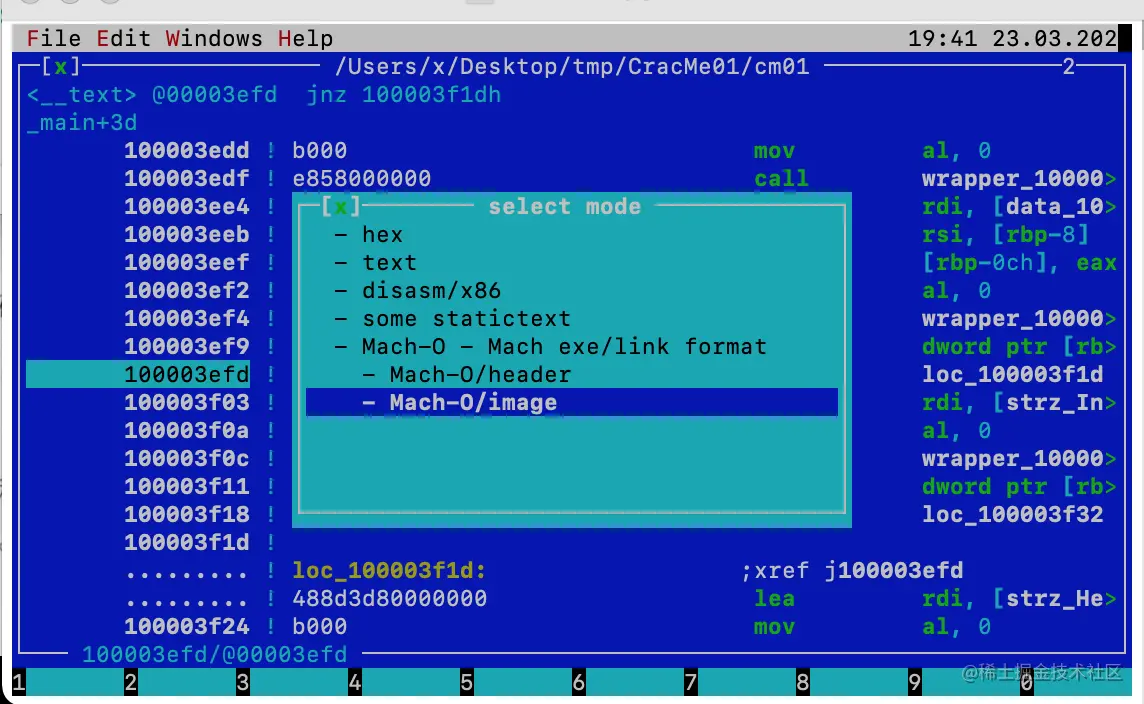Click address 100003f1d
Image resolution: width=1144 pixels, height=704 pixels.
[x=187, y=543]
